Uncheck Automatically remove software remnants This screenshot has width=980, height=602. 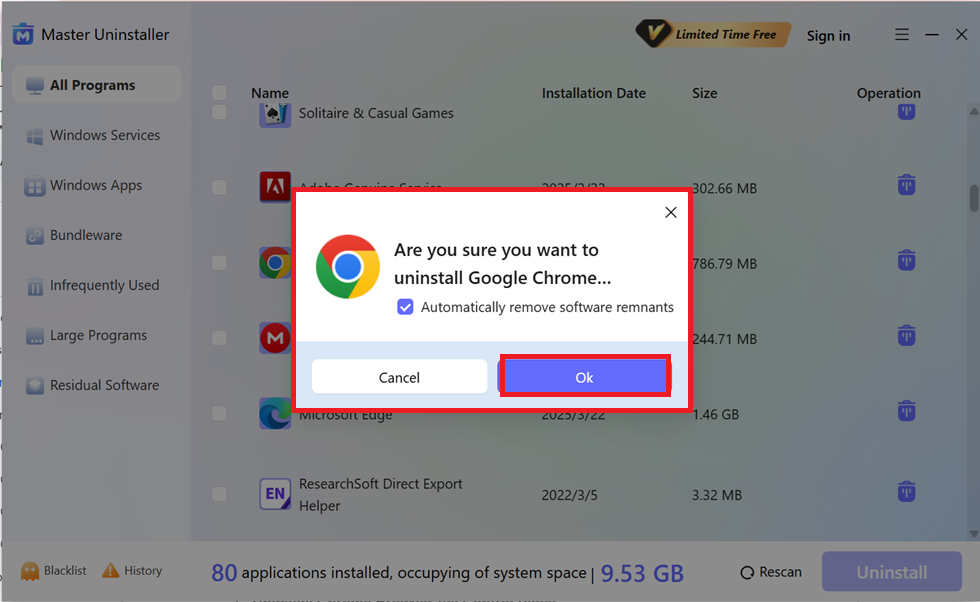coord(405,307)
